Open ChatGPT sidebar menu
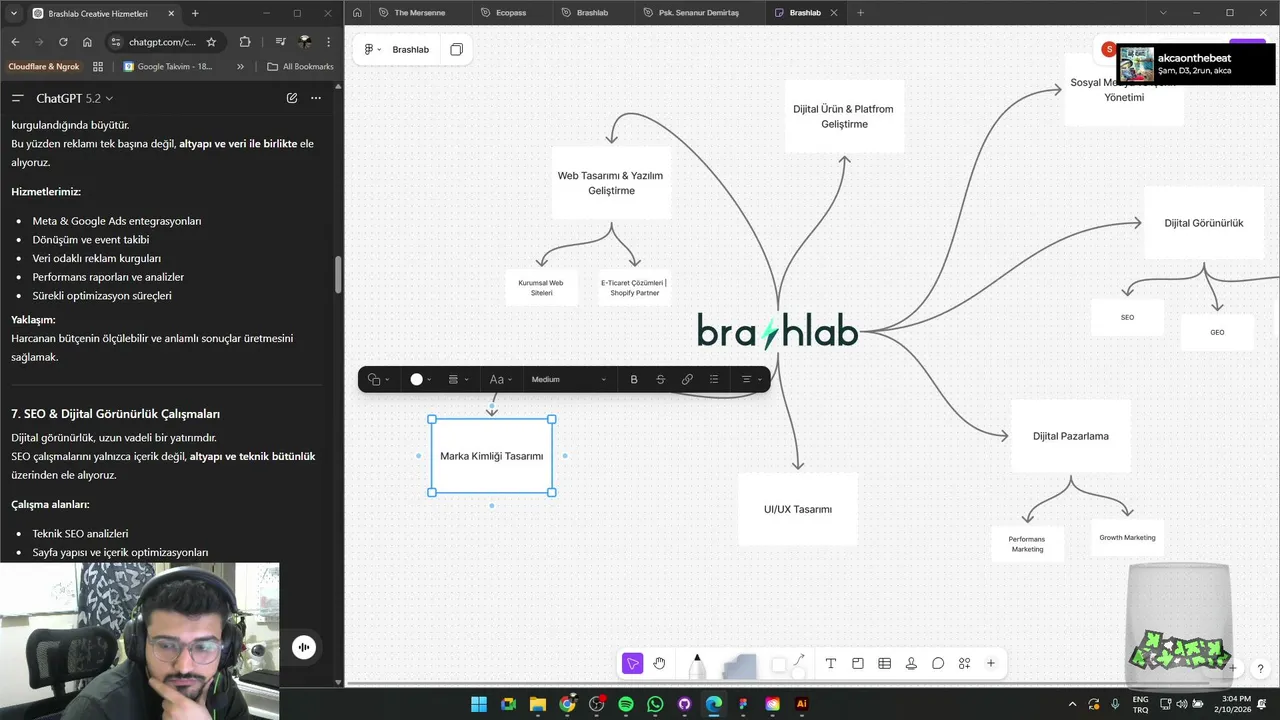Image resolution: width=1280 pixels, height=720 pixels. coord(17,98)
